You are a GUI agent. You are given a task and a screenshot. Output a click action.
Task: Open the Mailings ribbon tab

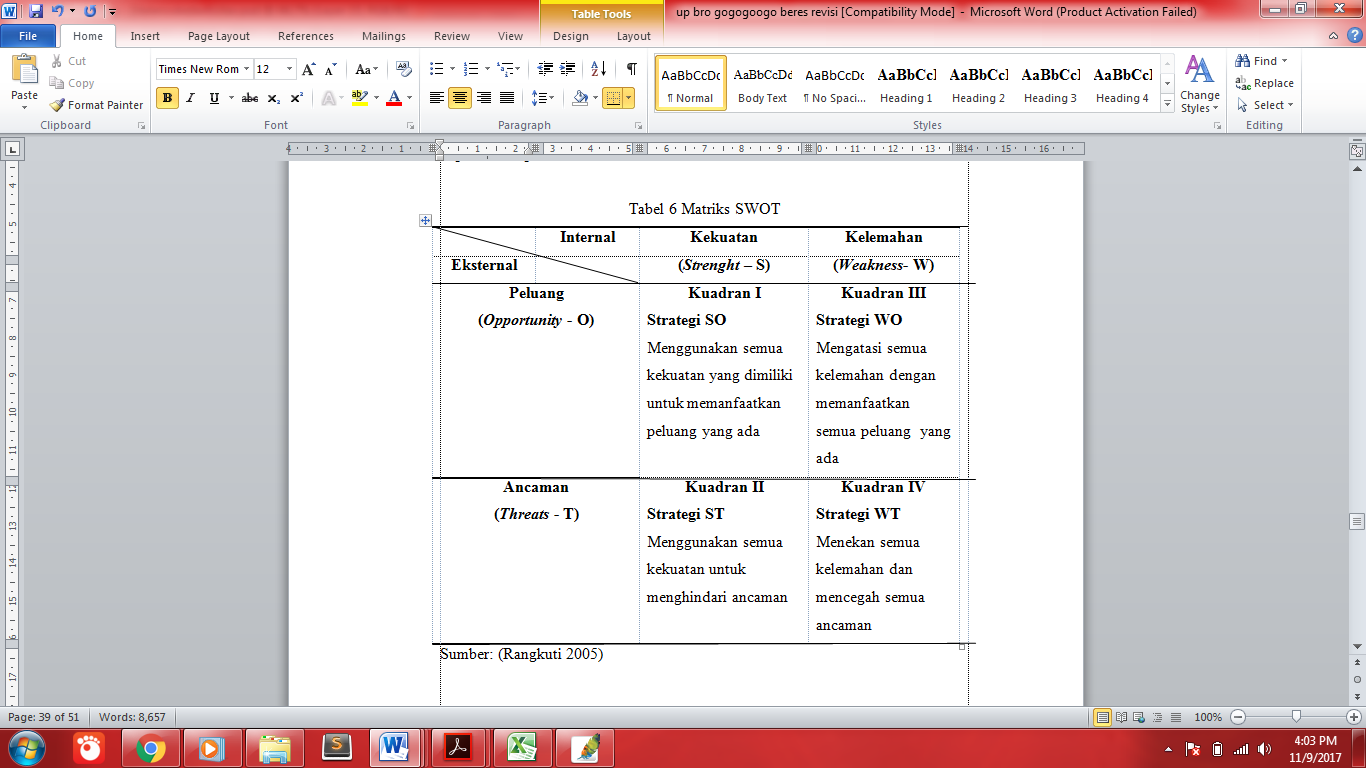[384, 35]
